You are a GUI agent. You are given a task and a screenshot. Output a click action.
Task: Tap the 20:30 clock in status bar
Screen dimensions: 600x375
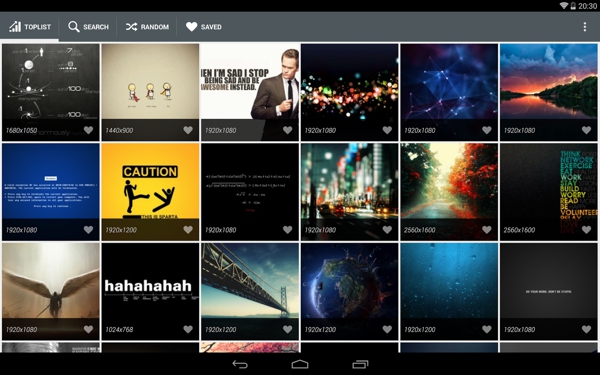pos(587,6)
